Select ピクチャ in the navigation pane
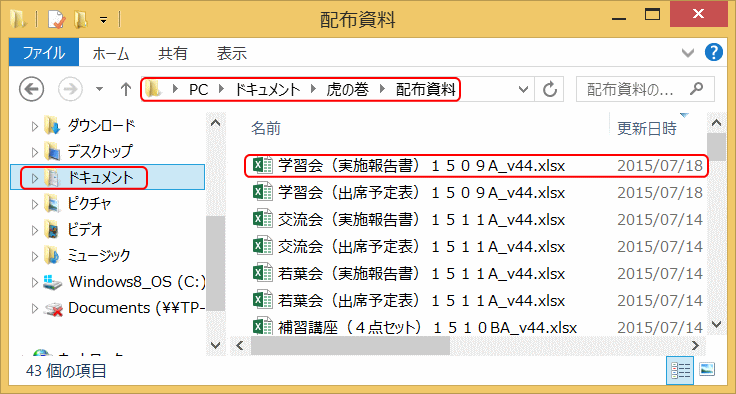The height and width of the screenshot is (394, 736). coord(89,204)
